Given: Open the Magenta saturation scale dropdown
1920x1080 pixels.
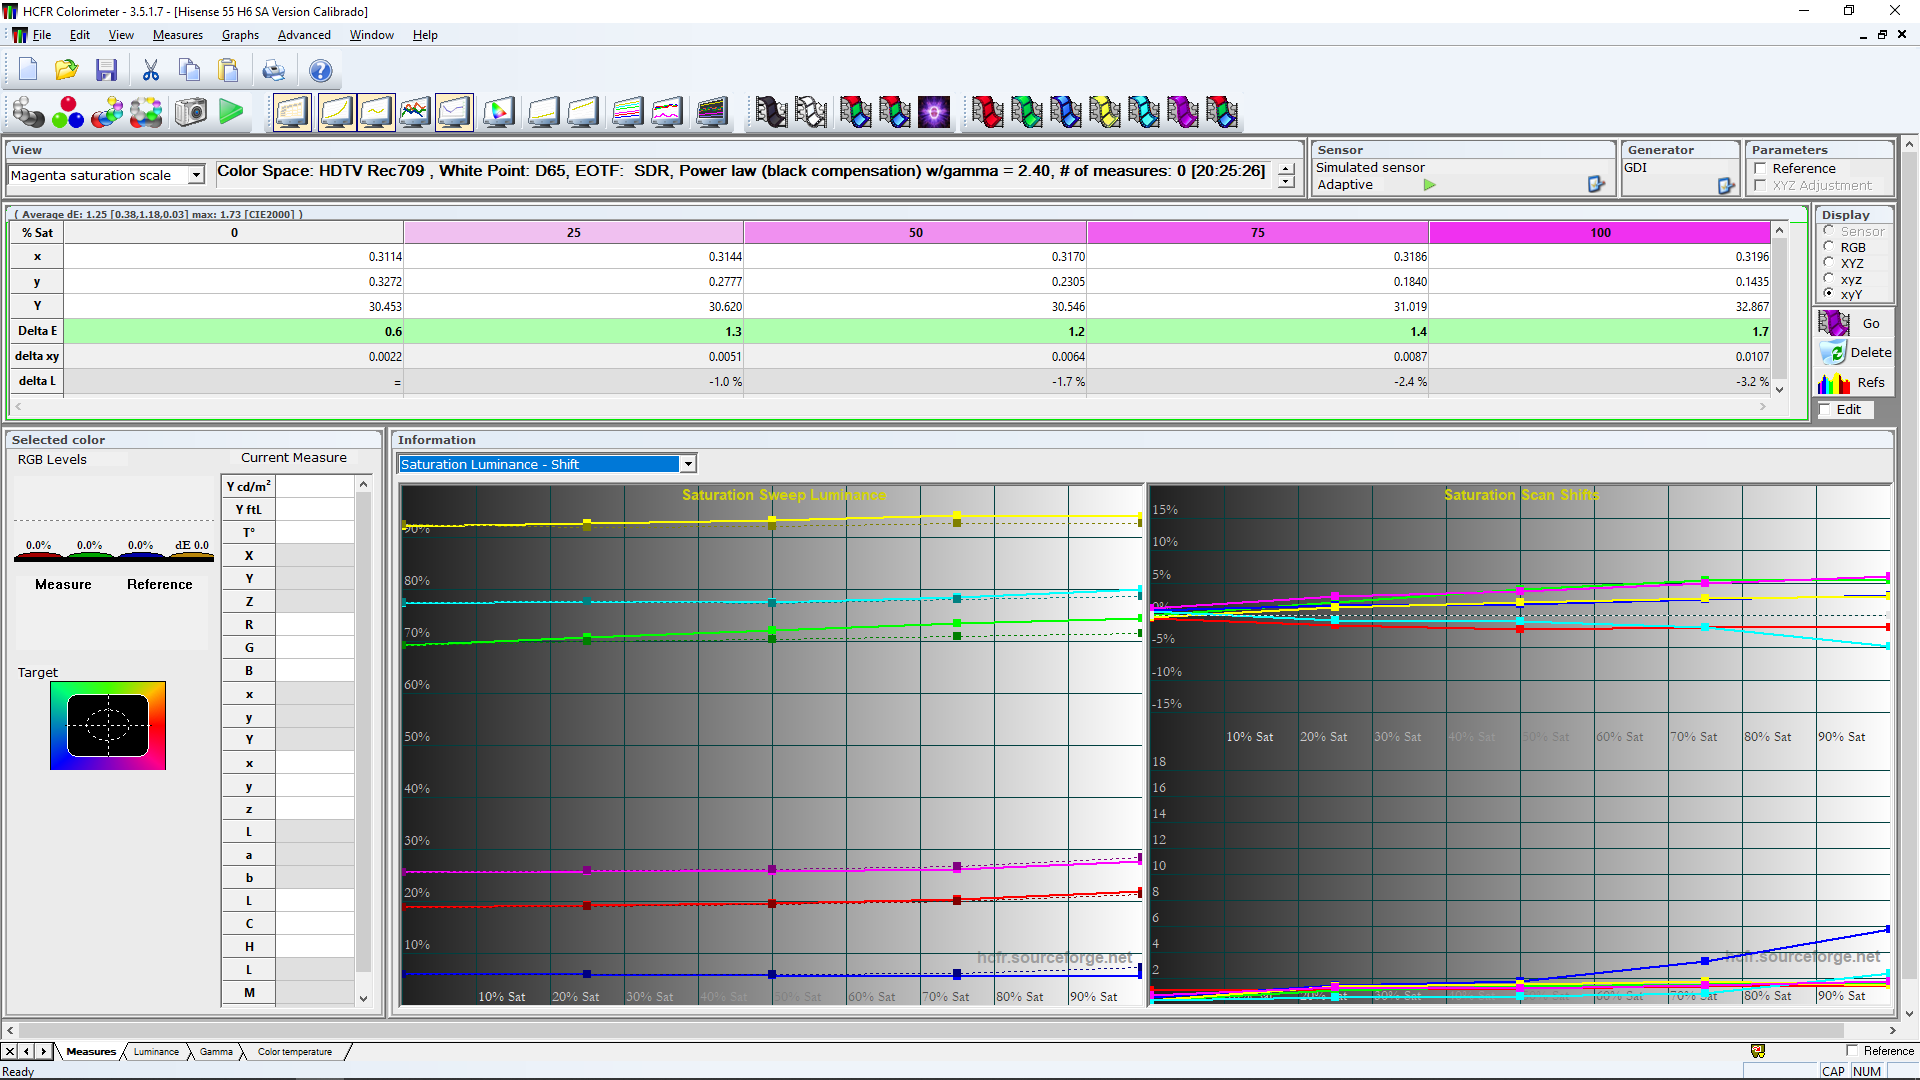Looking at the screenshot, I should click(x=196, y=175).
